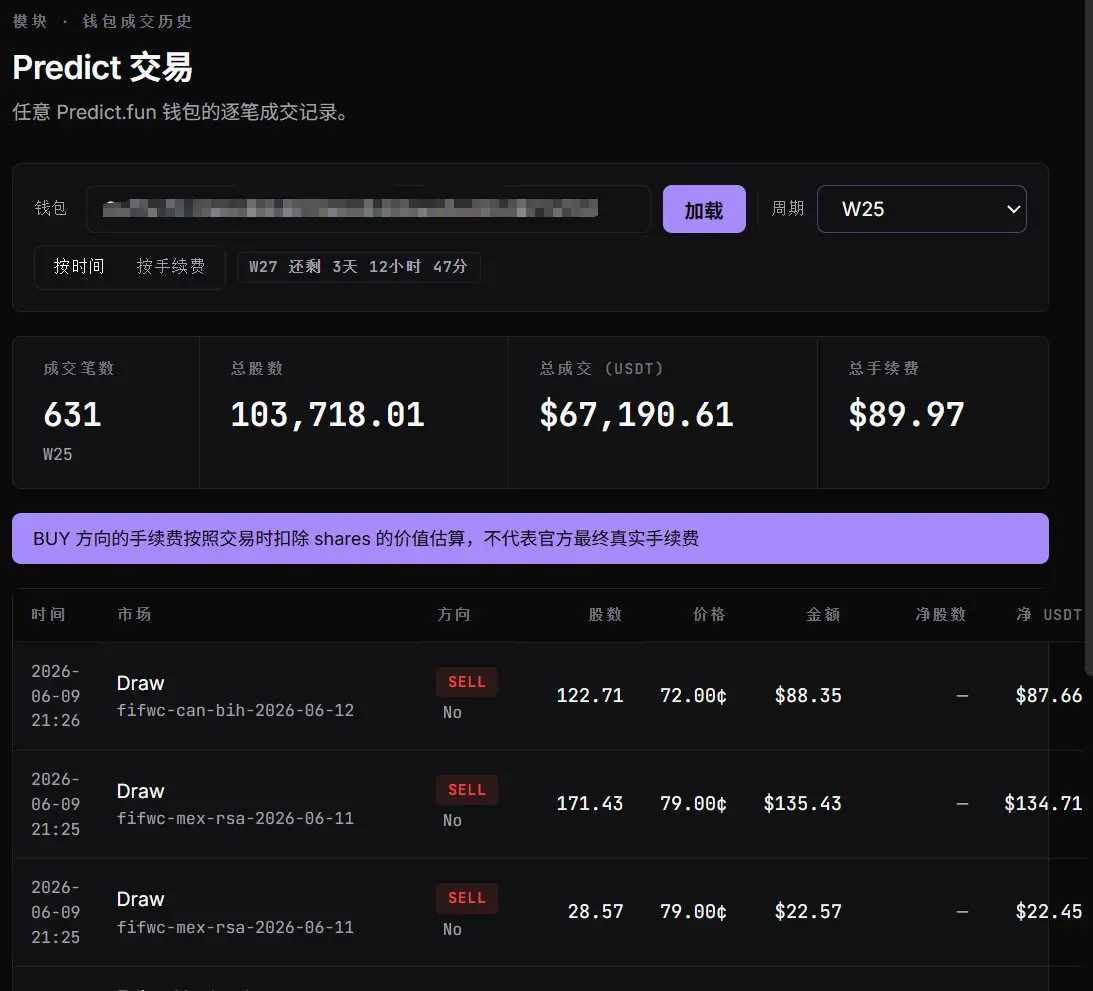Viewport: 1093px width, 991px height.
Task: Open market fifwc-can-bih-2026-06-12
Action: 235,710
